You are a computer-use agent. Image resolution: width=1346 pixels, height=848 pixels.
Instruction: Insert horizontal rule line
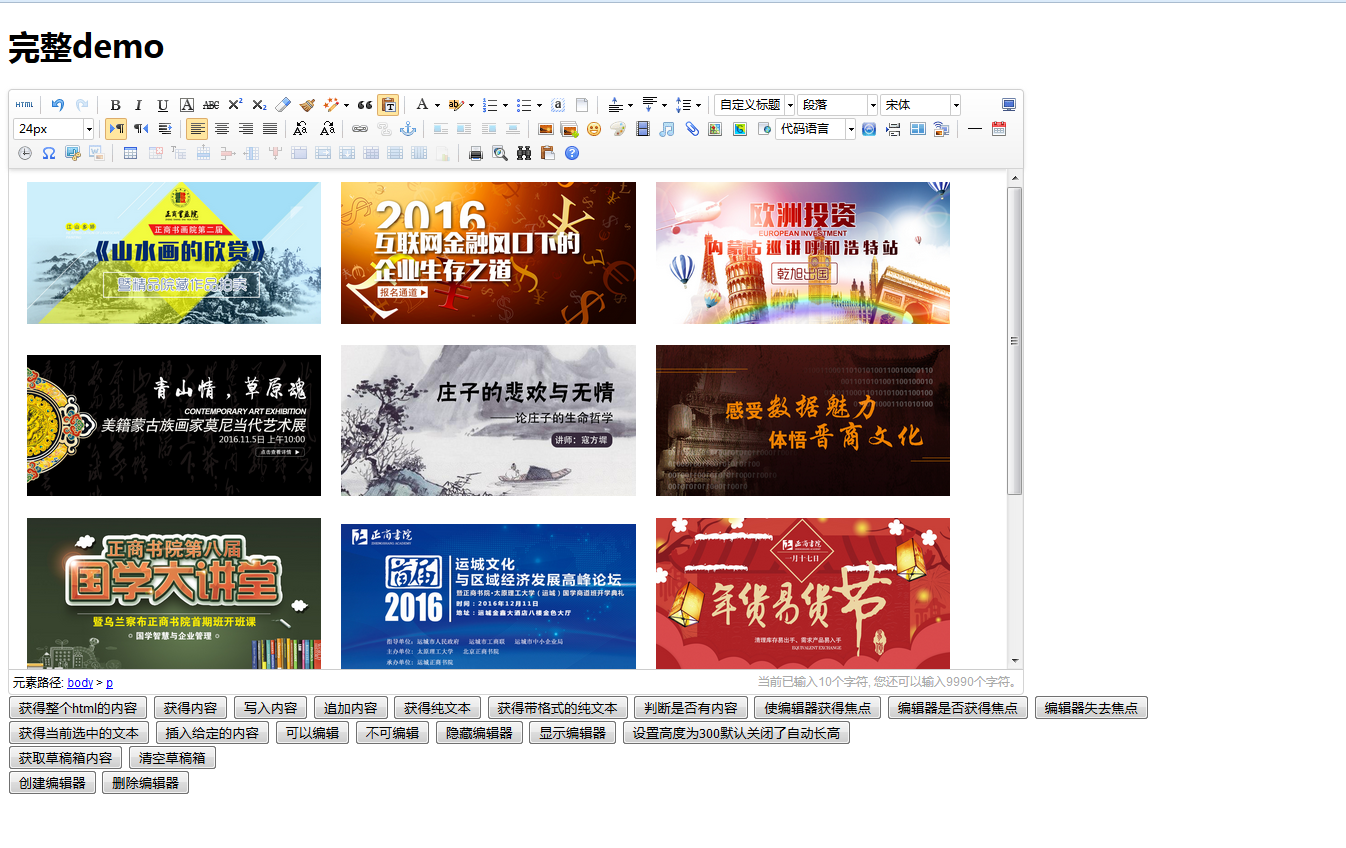coord(975,129)
